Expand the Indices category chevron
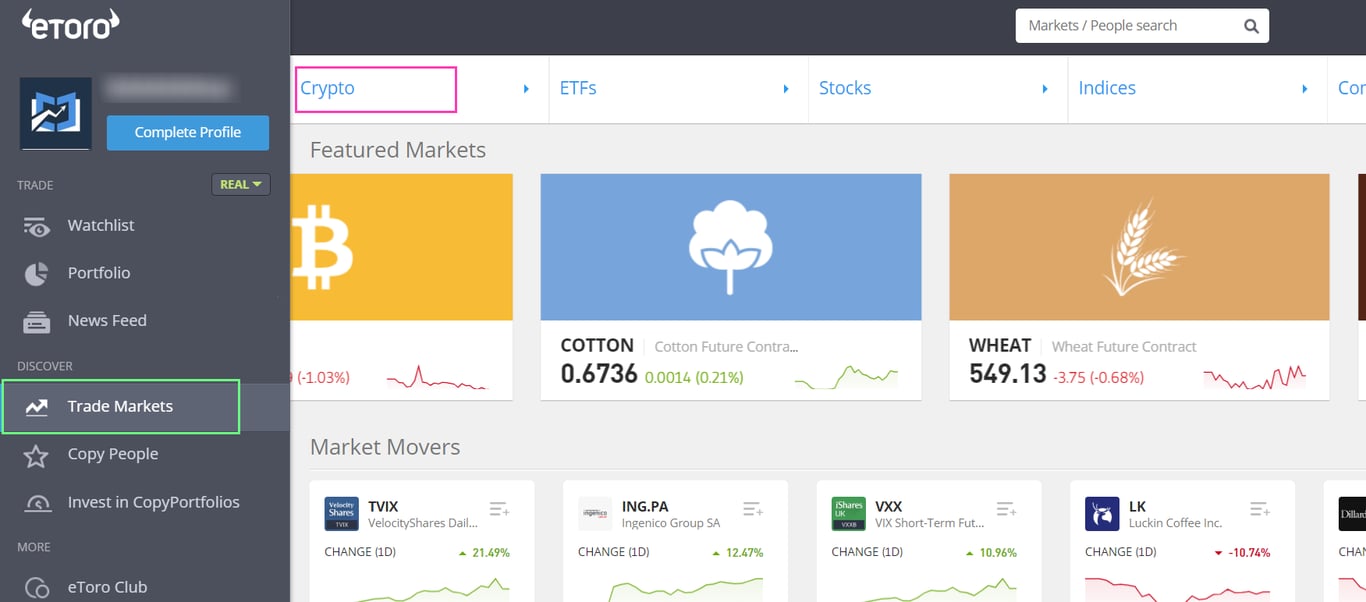 [1304, 88]
